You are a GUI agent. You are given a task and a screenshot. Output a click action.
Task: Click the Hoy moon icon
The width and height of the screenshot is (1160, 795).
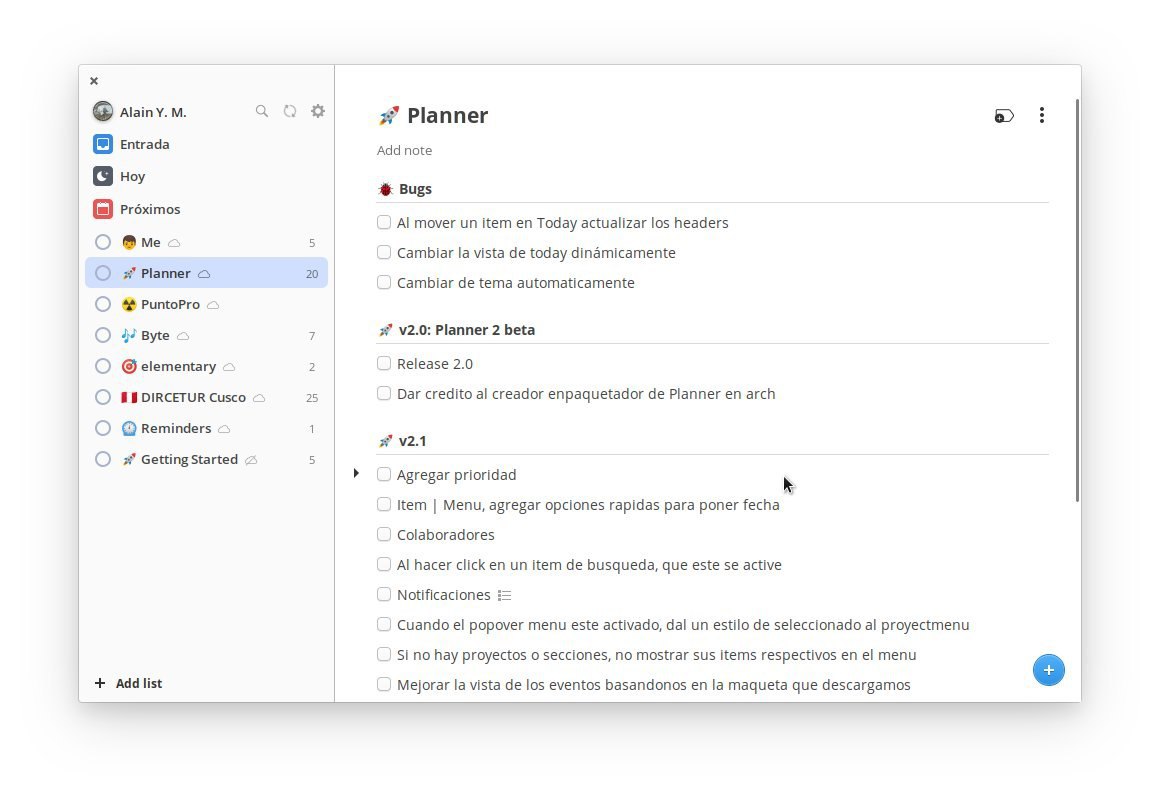pos(103,176)
